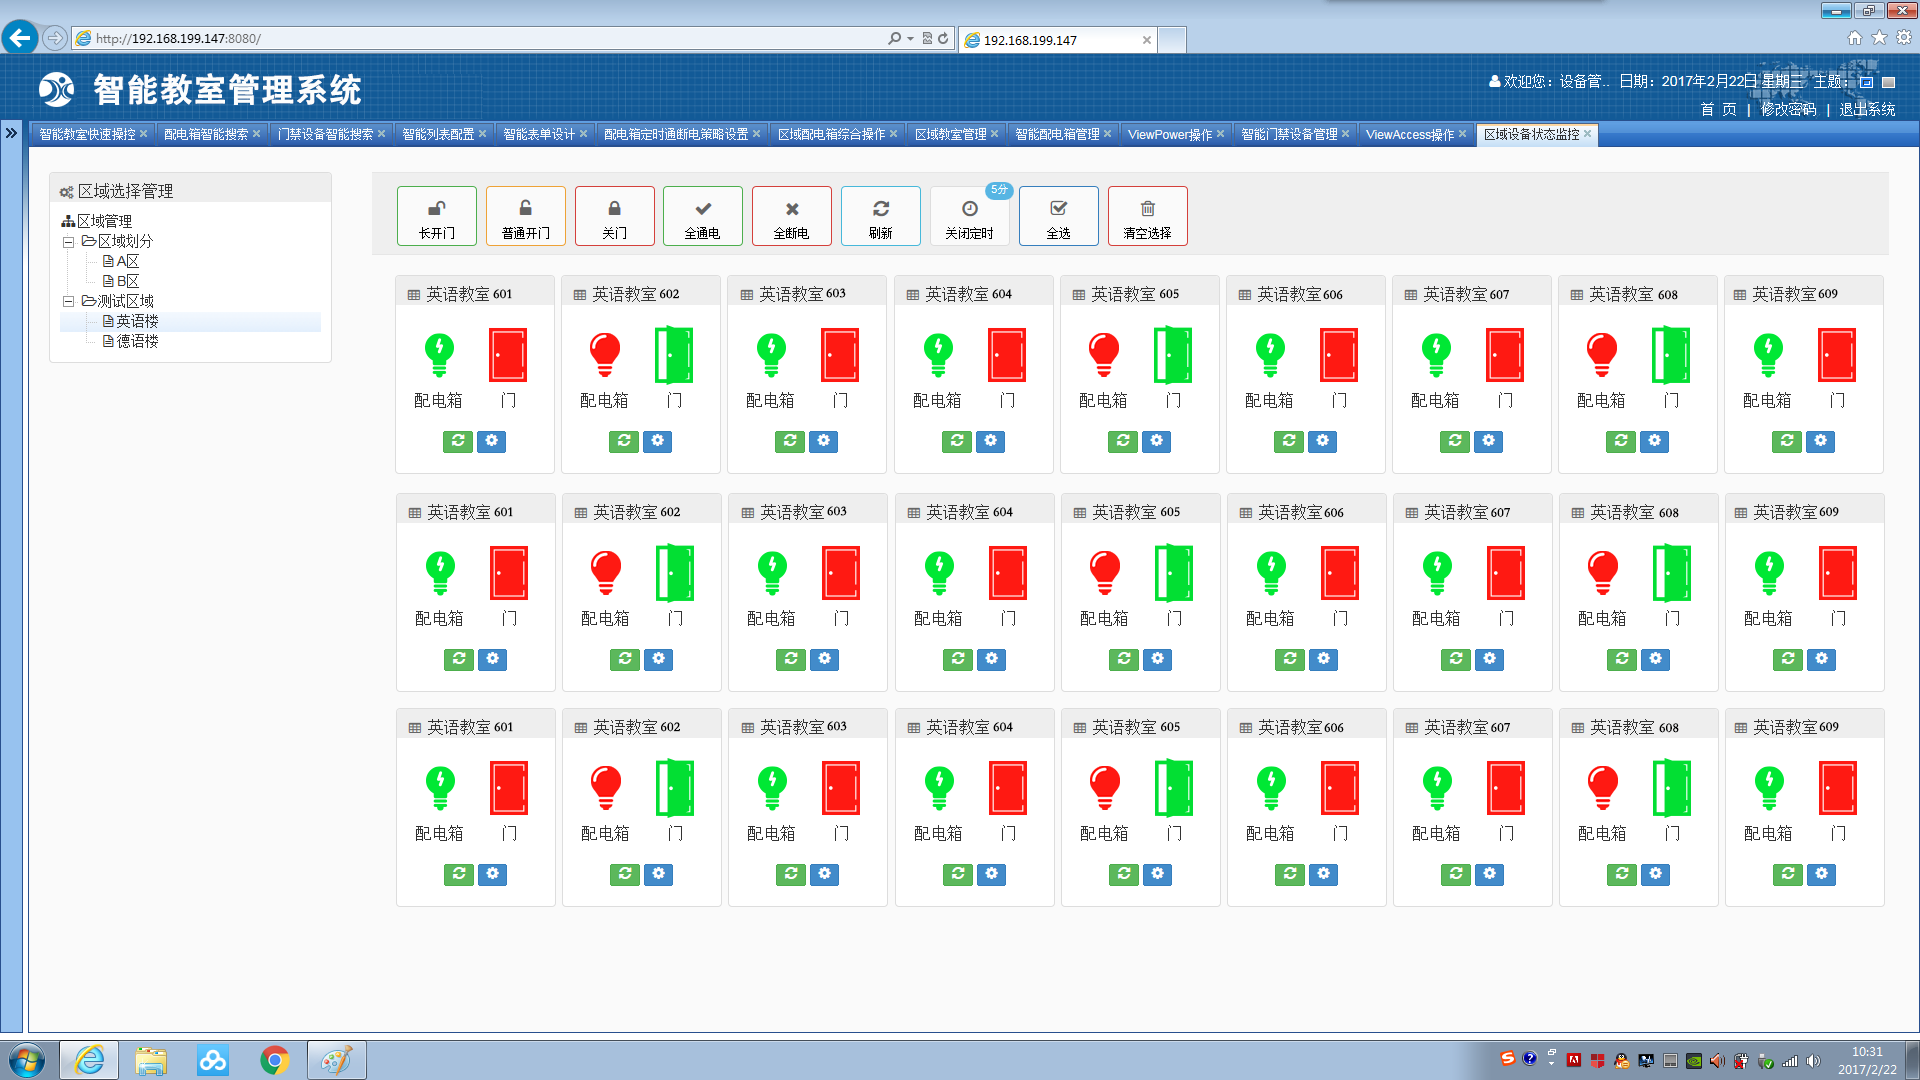Switch to the 智能门禁设备管理 tab
The width and height of the screenshot is (1920, 1080).
[1289, 134]
